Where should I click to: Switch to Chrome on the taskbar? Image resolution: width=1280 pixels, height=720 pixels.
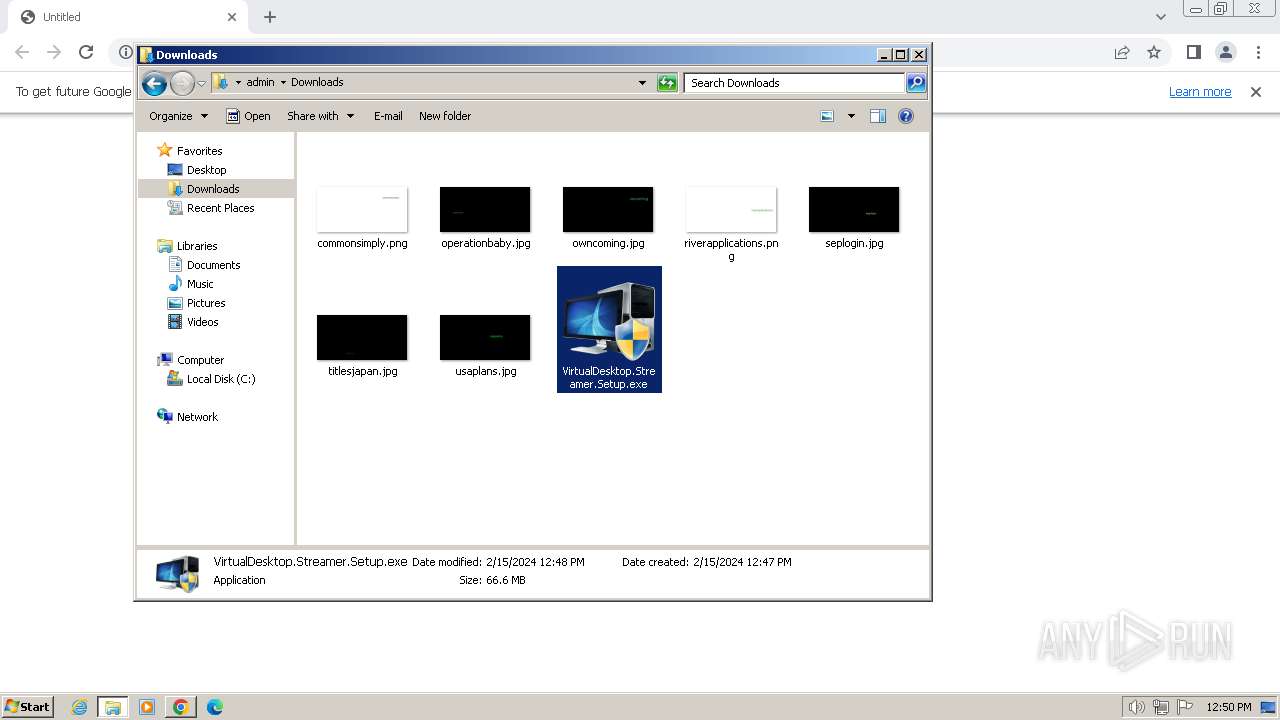[181, 707]
